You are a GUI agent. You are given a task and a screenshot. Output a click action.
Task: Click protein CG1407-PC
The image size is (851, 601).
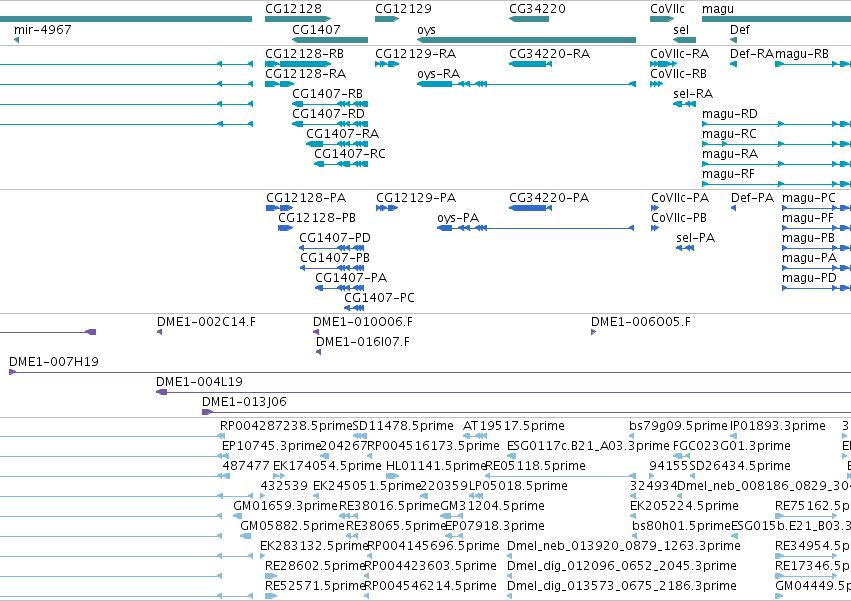354,308
